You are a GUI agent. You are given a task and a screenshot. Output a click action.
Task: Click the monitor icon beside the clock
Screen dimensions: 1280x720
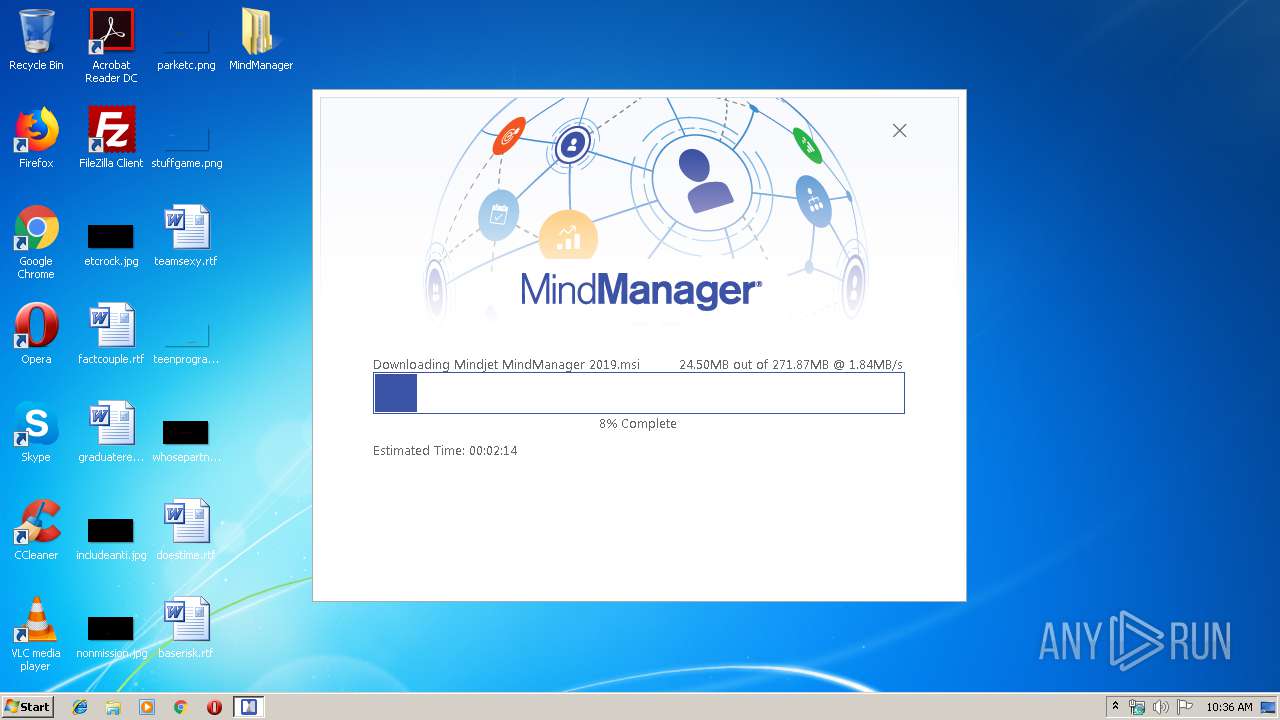pyautogui.click(x=1268, y=707)
